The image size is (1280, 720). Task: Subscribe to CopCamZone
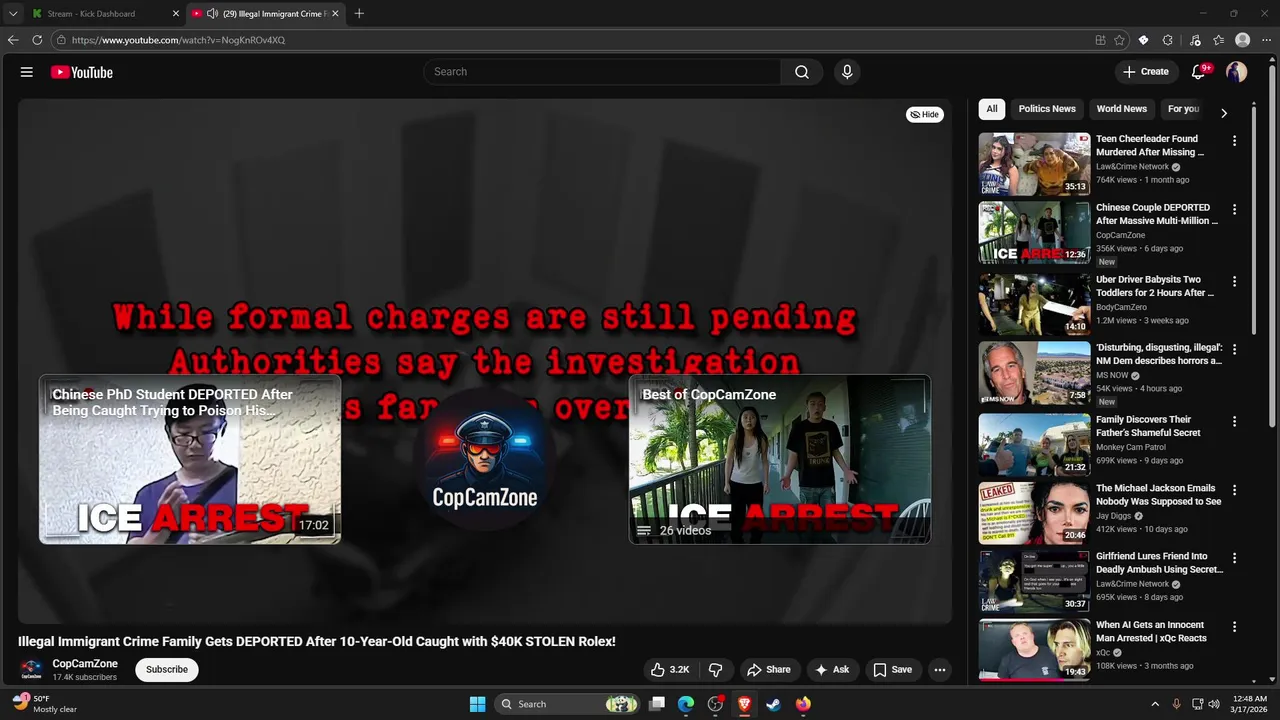click(x=167, y=670)
